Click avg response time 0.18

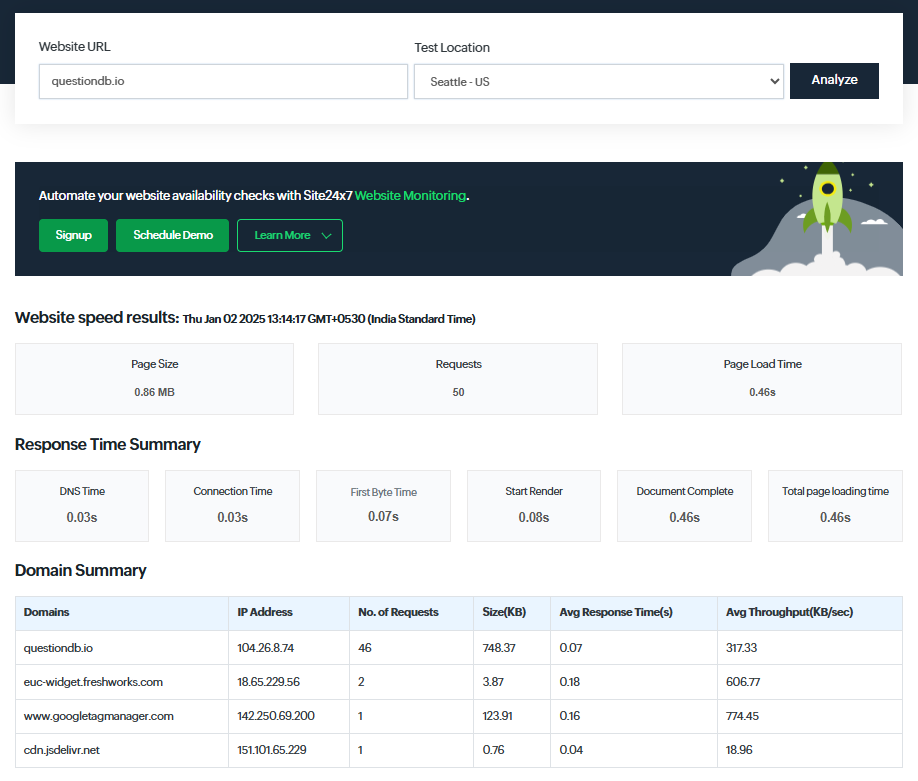pos(570,682)
